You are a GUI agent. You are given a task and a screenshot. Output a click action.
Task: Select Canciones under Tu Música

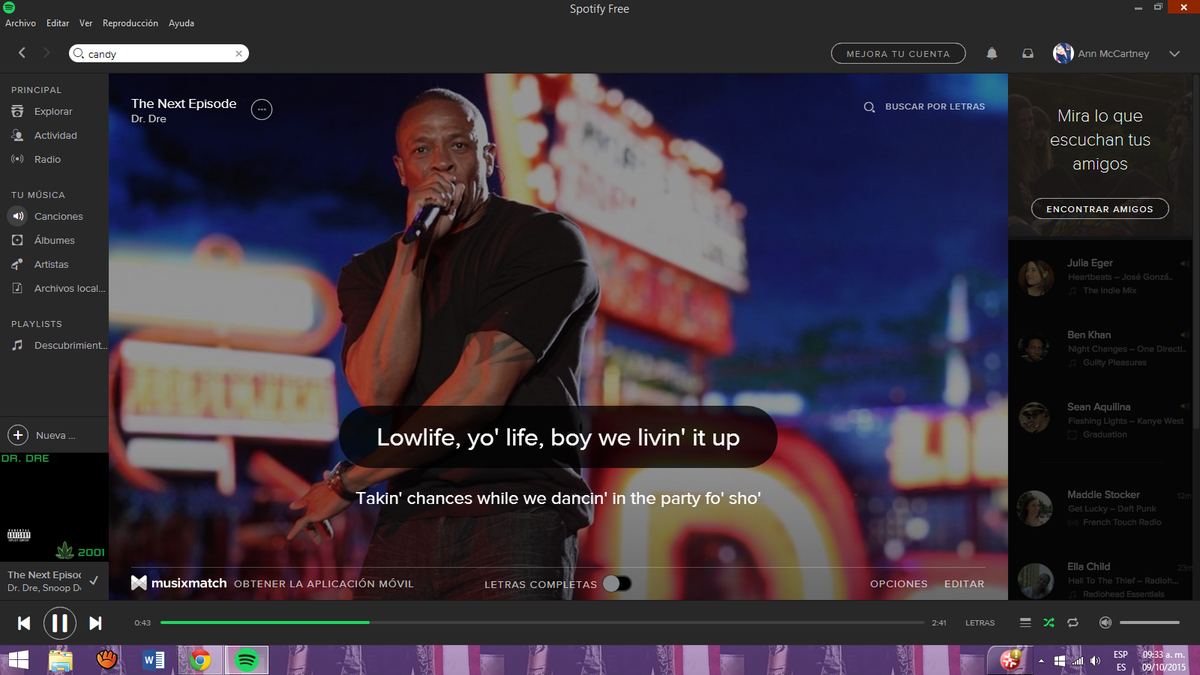pos(58,217)
